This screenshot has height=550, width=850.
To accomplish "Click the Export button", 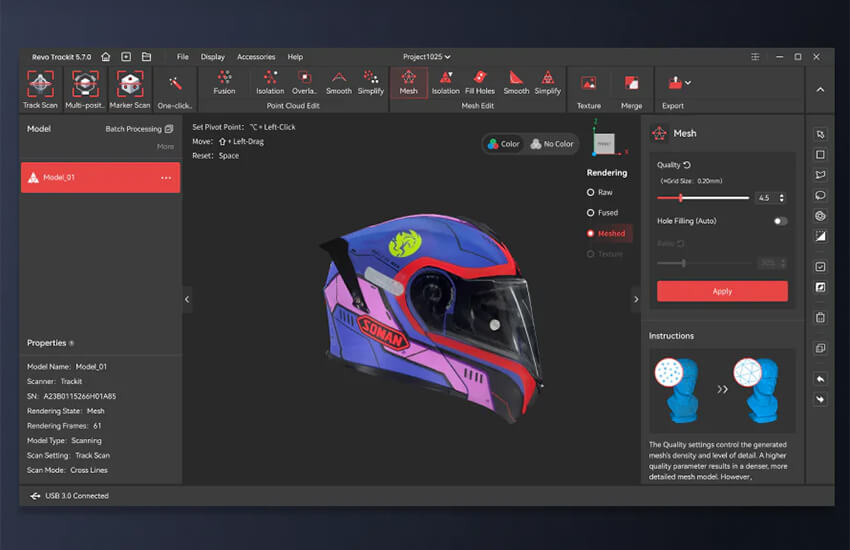I will [673, 90].
